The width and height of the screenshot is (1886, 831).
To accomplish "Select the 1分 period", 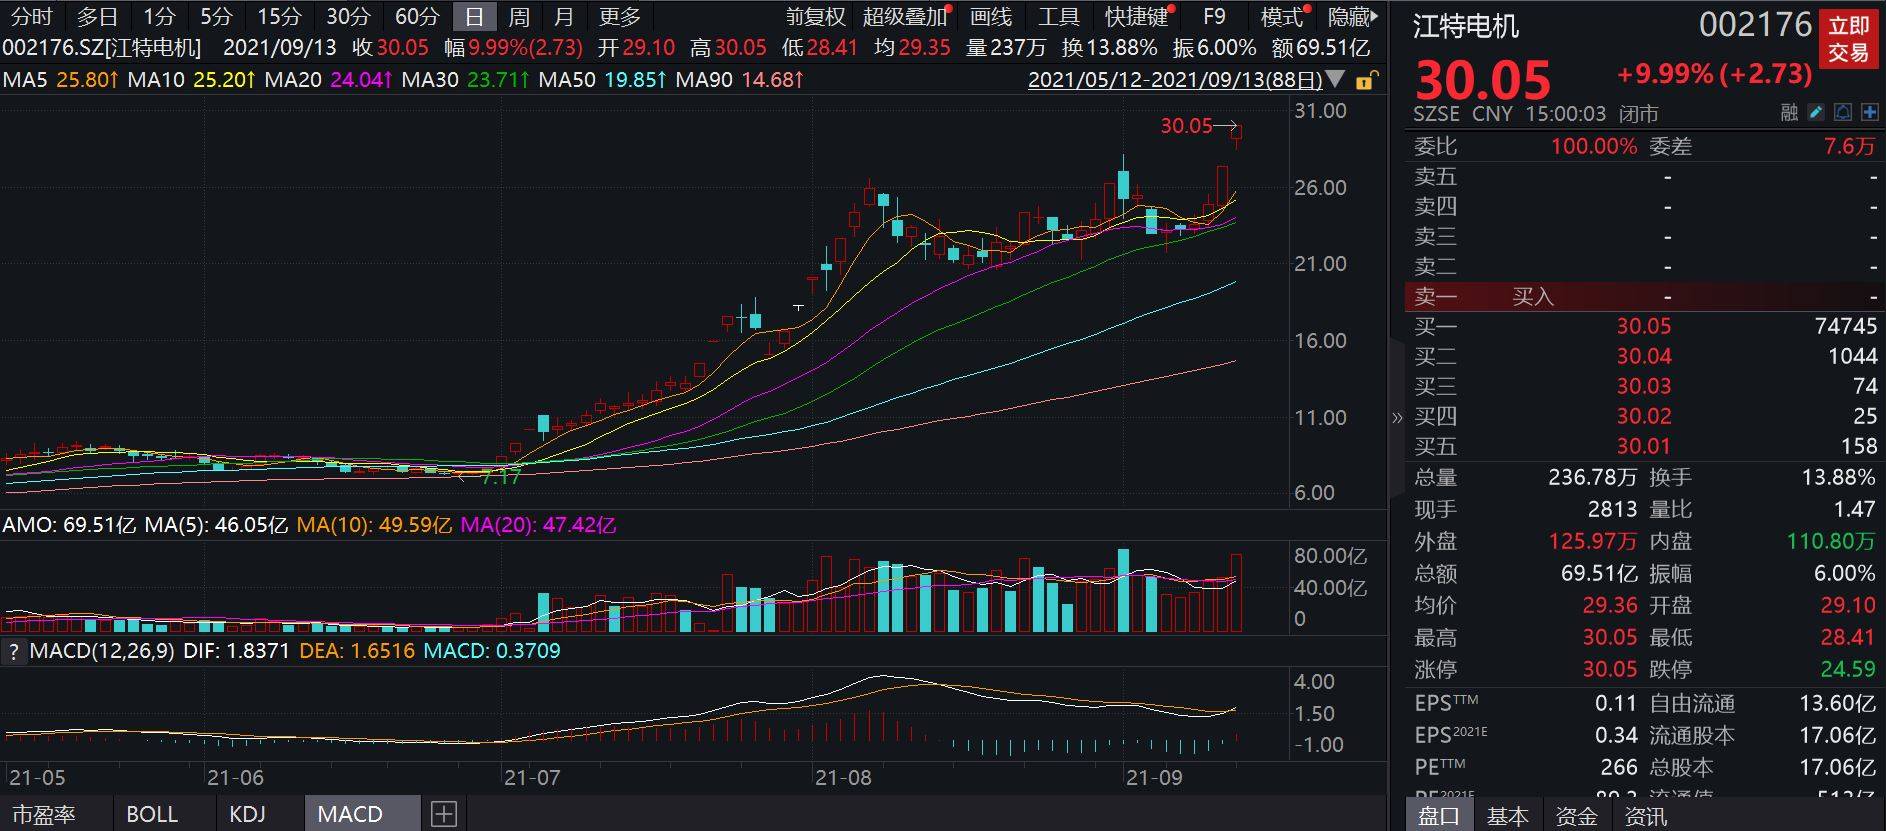I will pyautogui.click(x=159, y=17).
